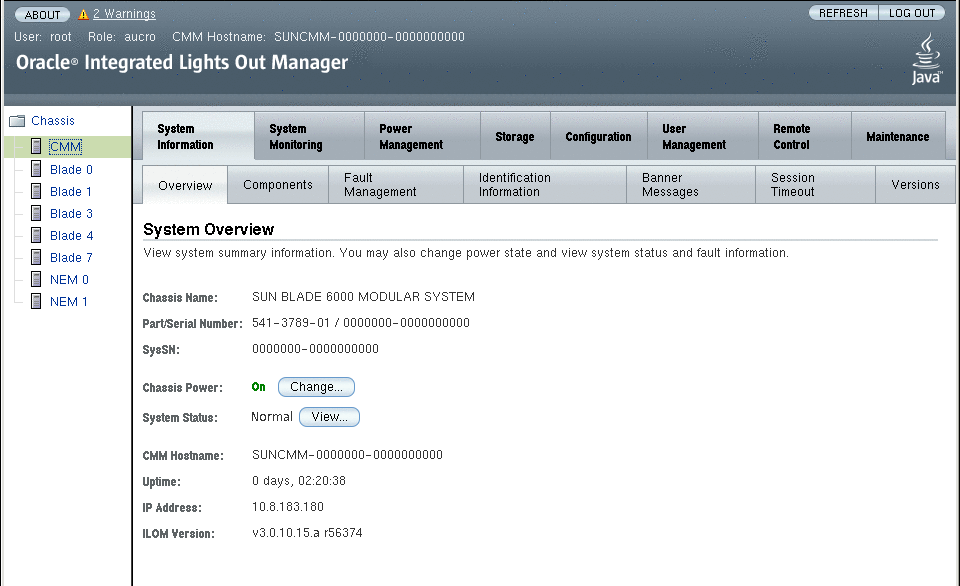Click the uptime value '0 days, 02:20:38'
The height and width of the screenshot is (586, 960).
[x=299, y=481]
